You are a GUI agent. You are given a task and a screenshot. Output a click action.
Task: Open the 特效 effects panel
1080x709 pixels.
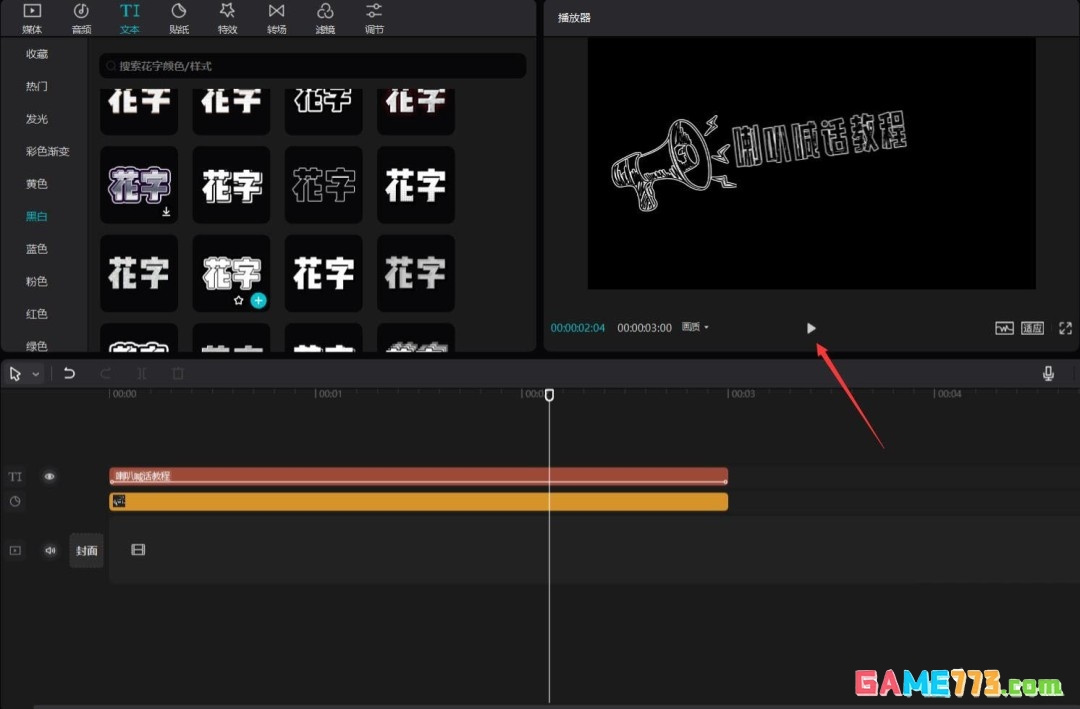(x=227, y=18)
